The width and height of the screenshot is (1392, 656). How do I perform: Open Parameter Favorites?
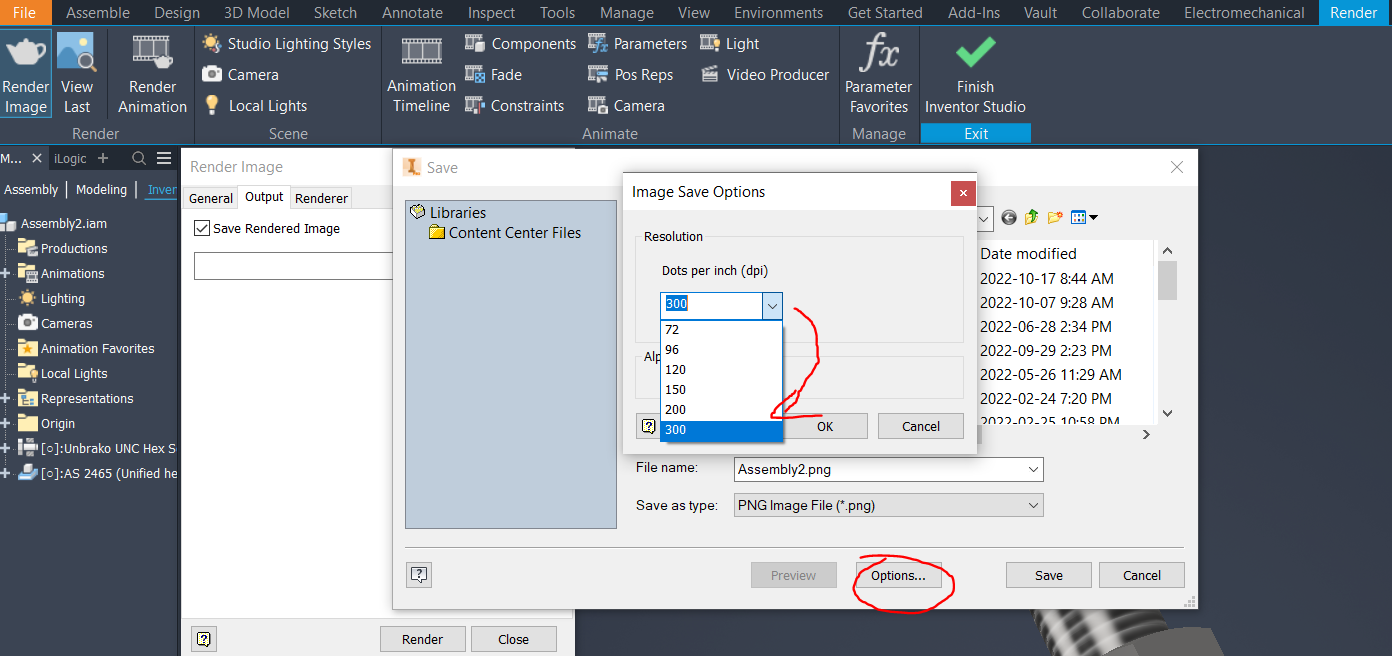tap(877, 72)
